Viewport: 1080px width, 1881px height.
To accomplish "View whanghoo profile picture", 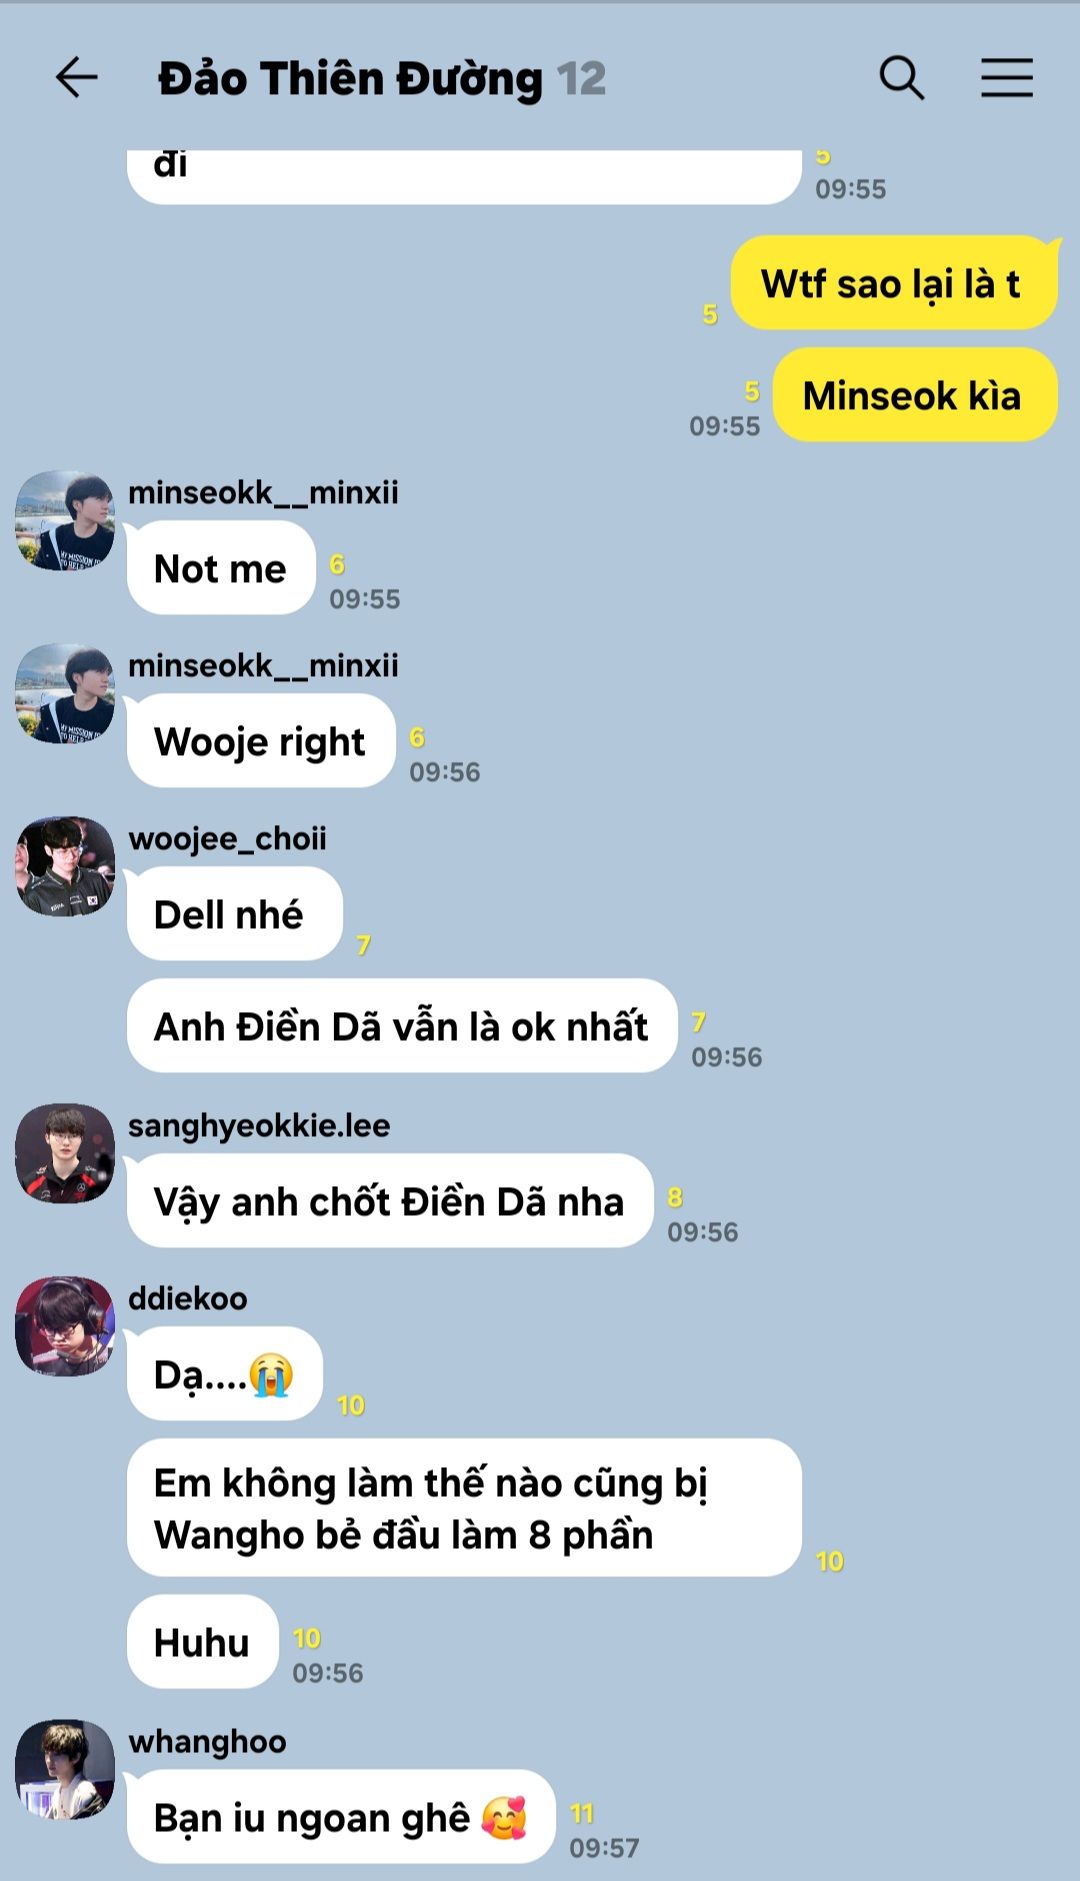I will (x=65, y=1769).
